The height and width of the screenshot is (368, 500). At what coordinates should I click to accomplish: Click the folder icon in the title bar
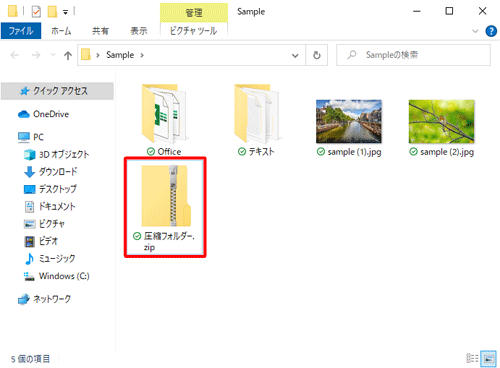coord(13,11)
